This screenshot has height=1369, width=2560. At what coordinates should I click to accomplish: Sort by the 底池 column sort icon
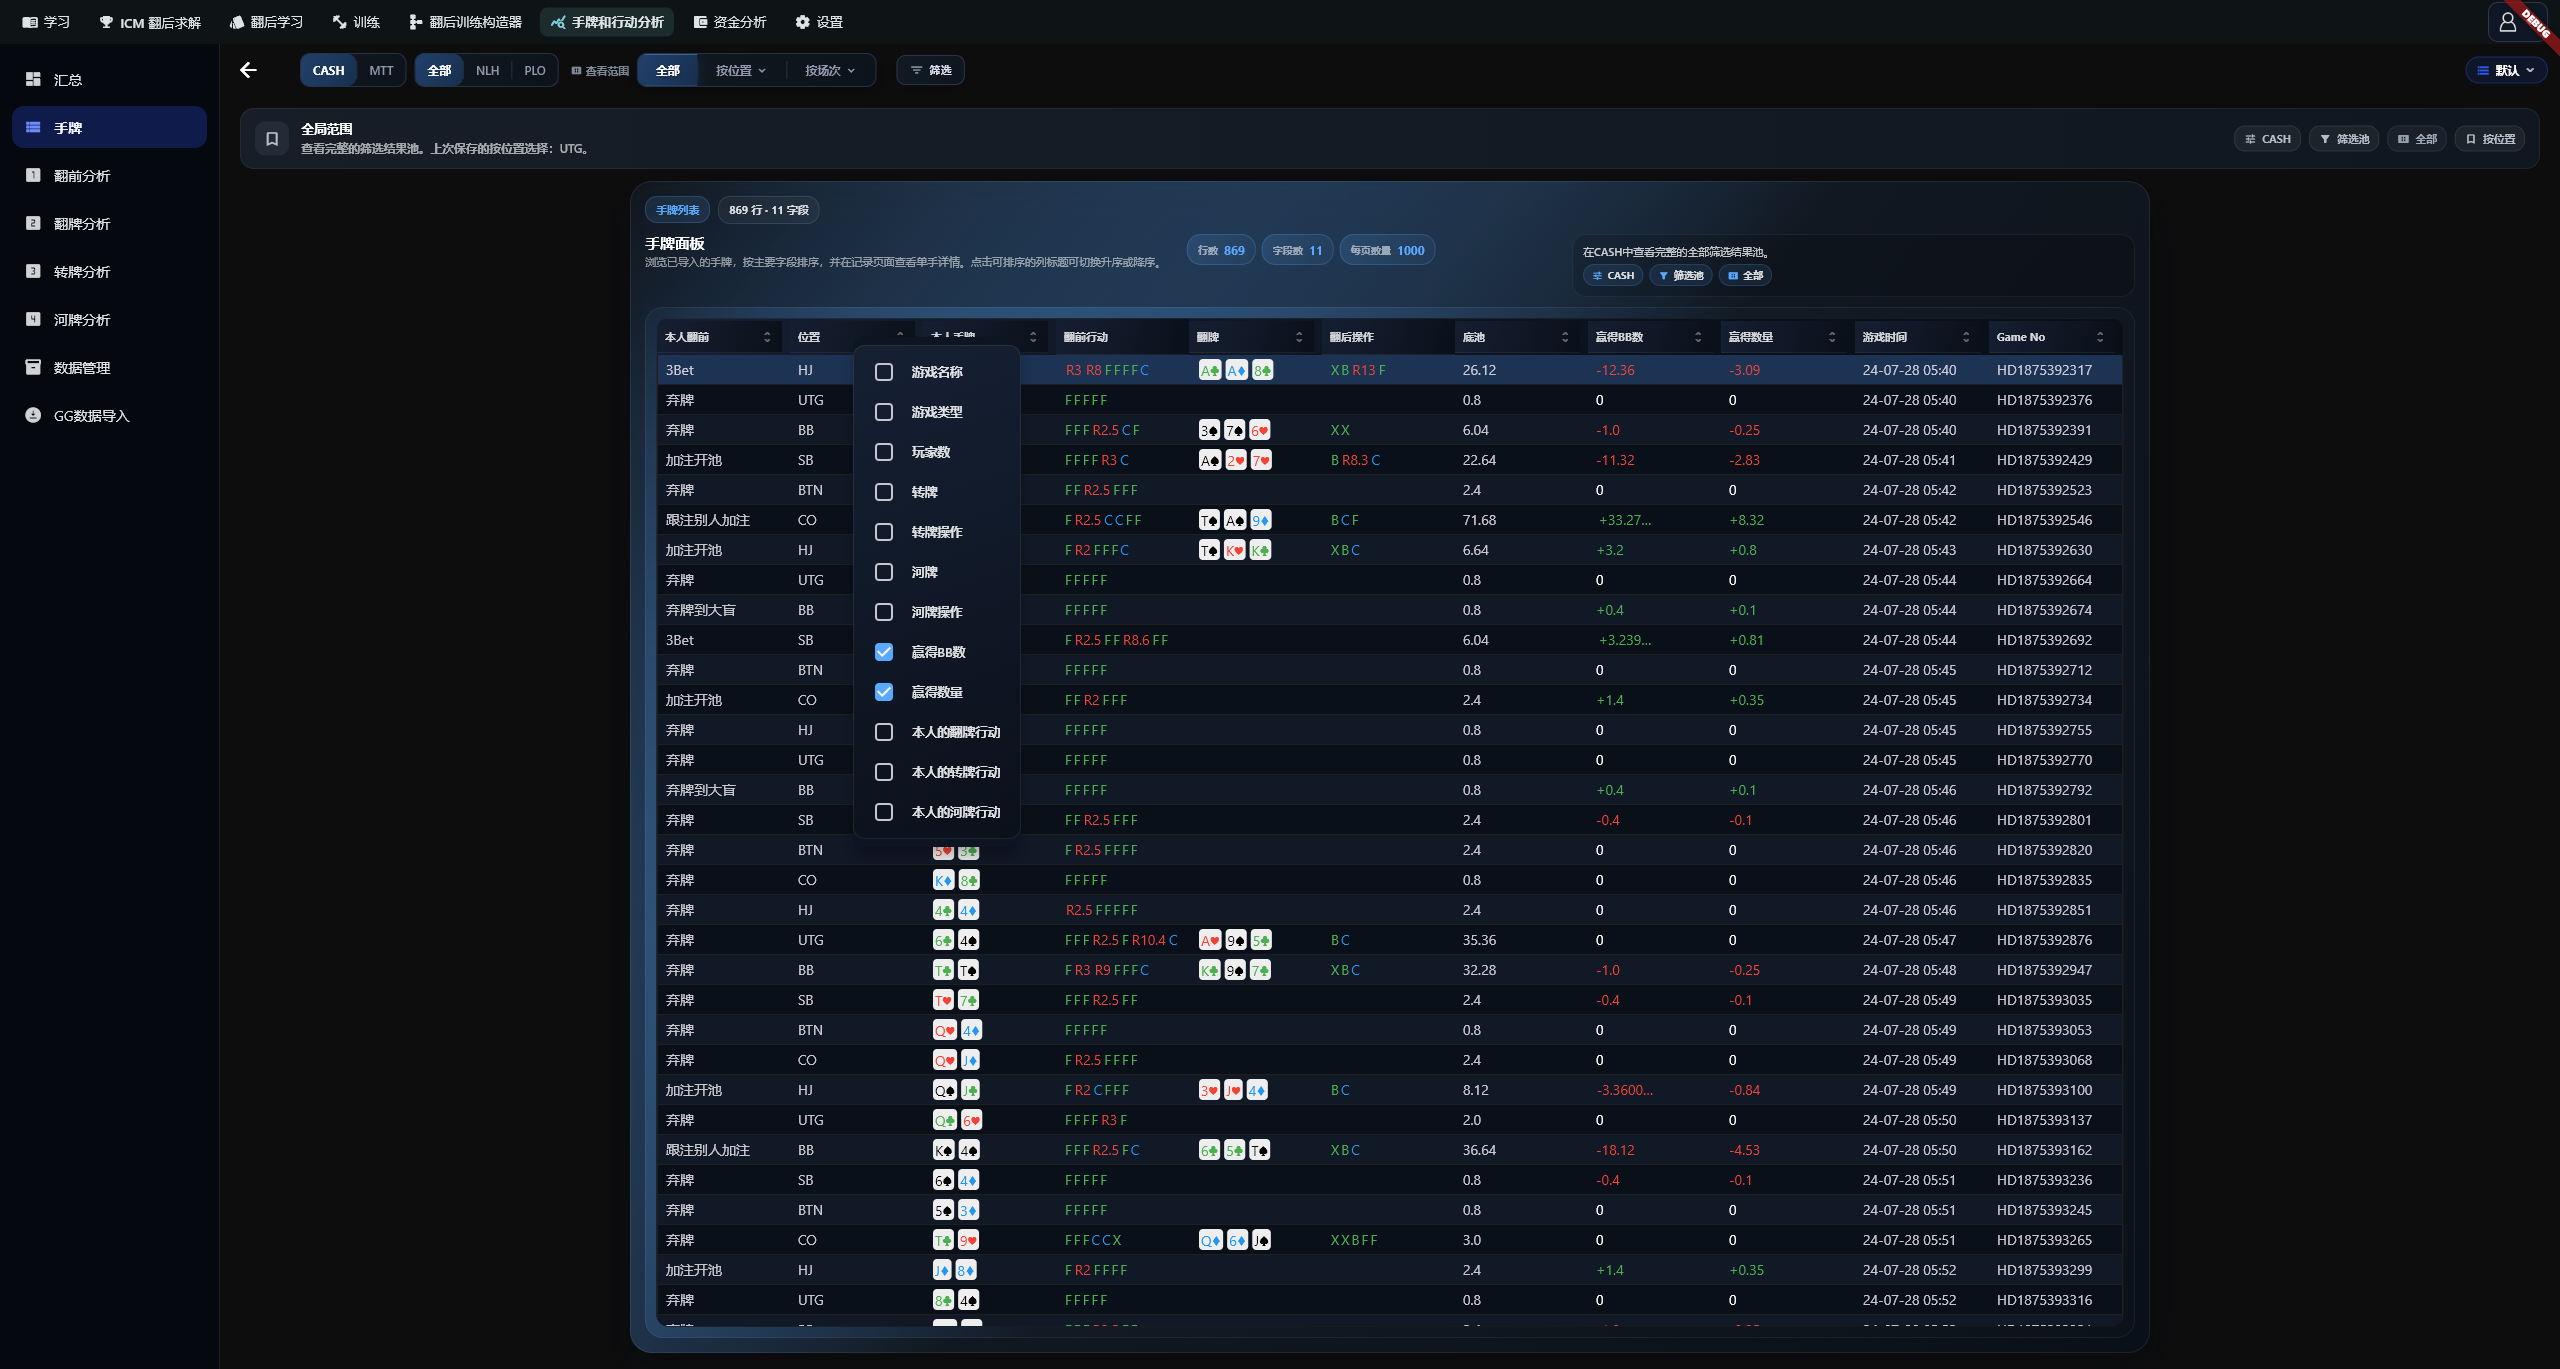1565,337
